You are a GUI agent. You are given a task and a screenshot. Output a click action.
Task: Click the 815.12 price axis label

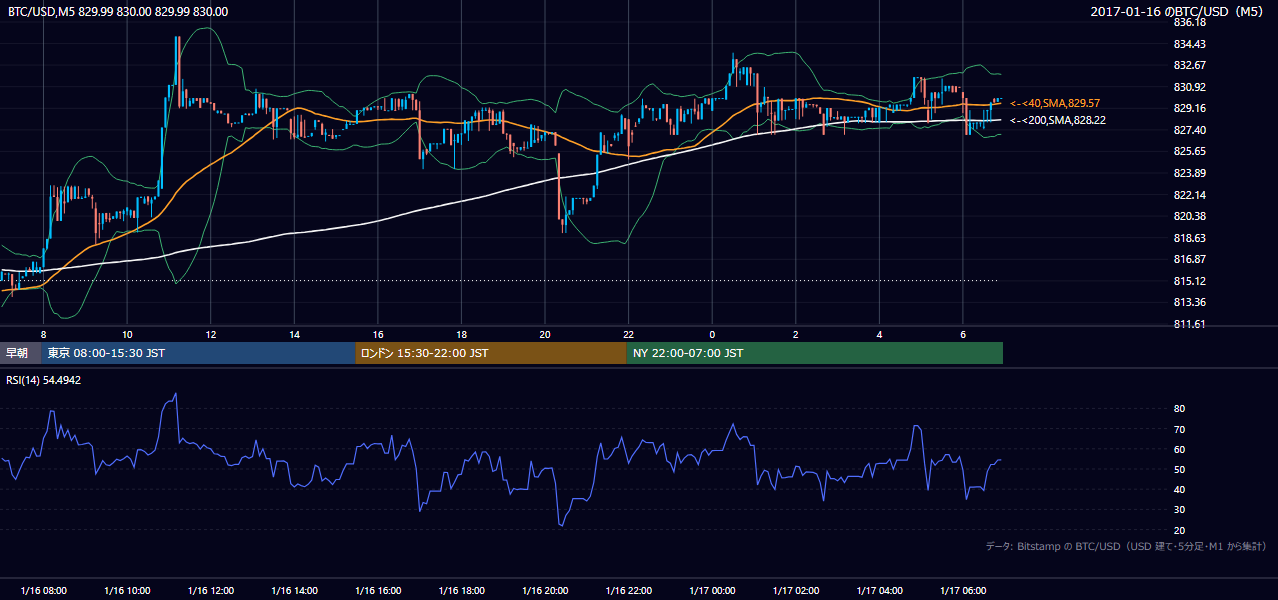[1189, 281]
